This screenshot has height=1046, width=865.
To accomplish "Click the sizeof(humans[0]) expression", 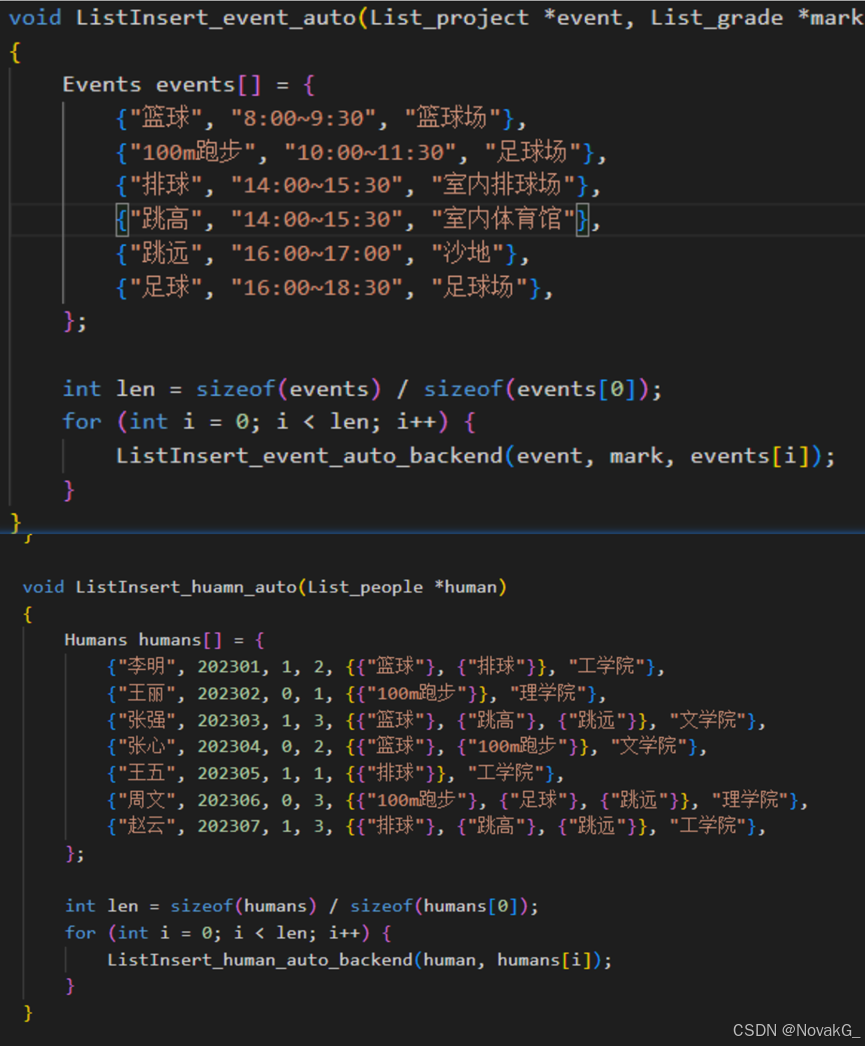I will click(x=438, y=907).
